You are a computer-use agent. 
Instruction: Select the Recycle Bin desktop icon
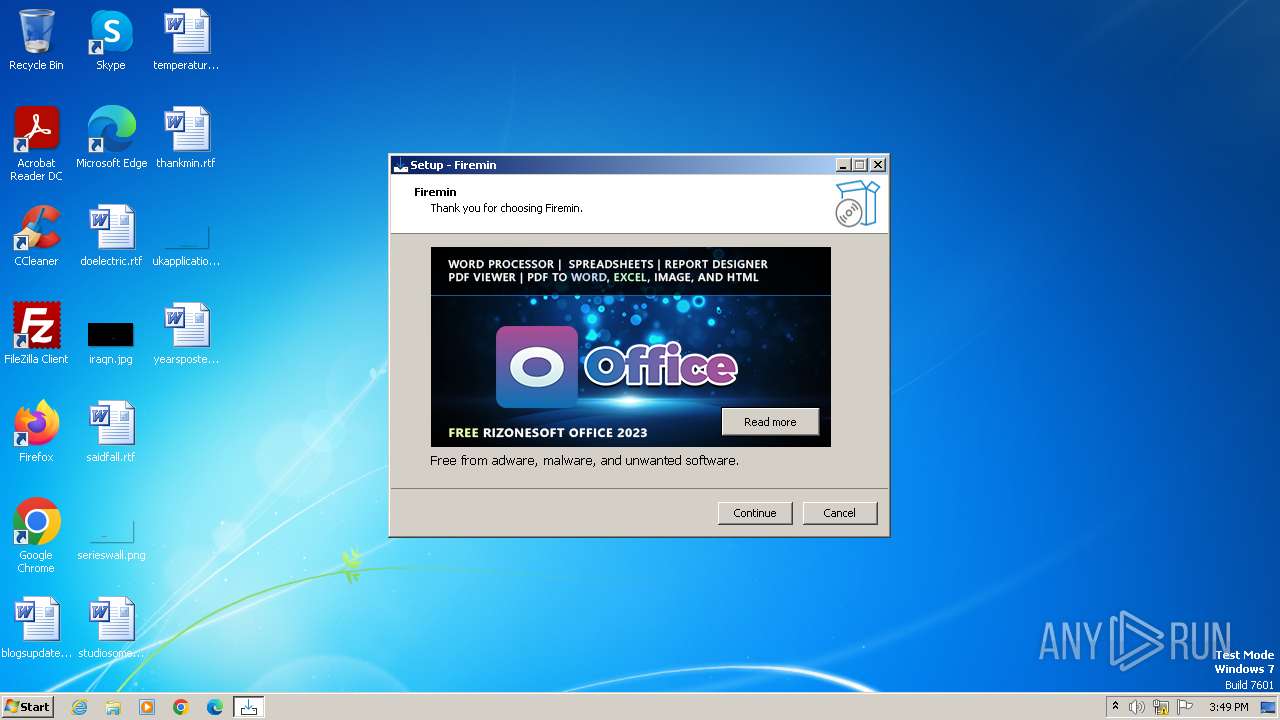[36, 40]
